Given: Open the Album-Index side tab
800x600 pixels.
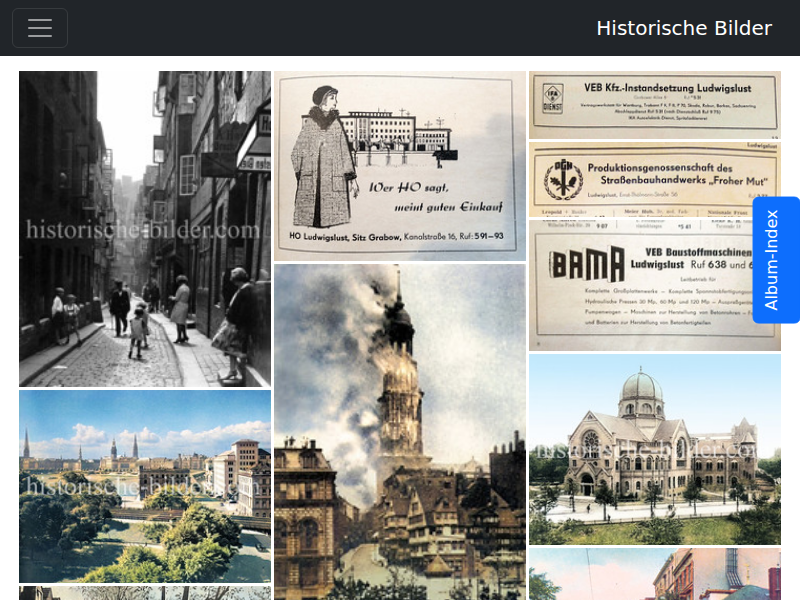Looking at the screenshot, I should point(776,260).
